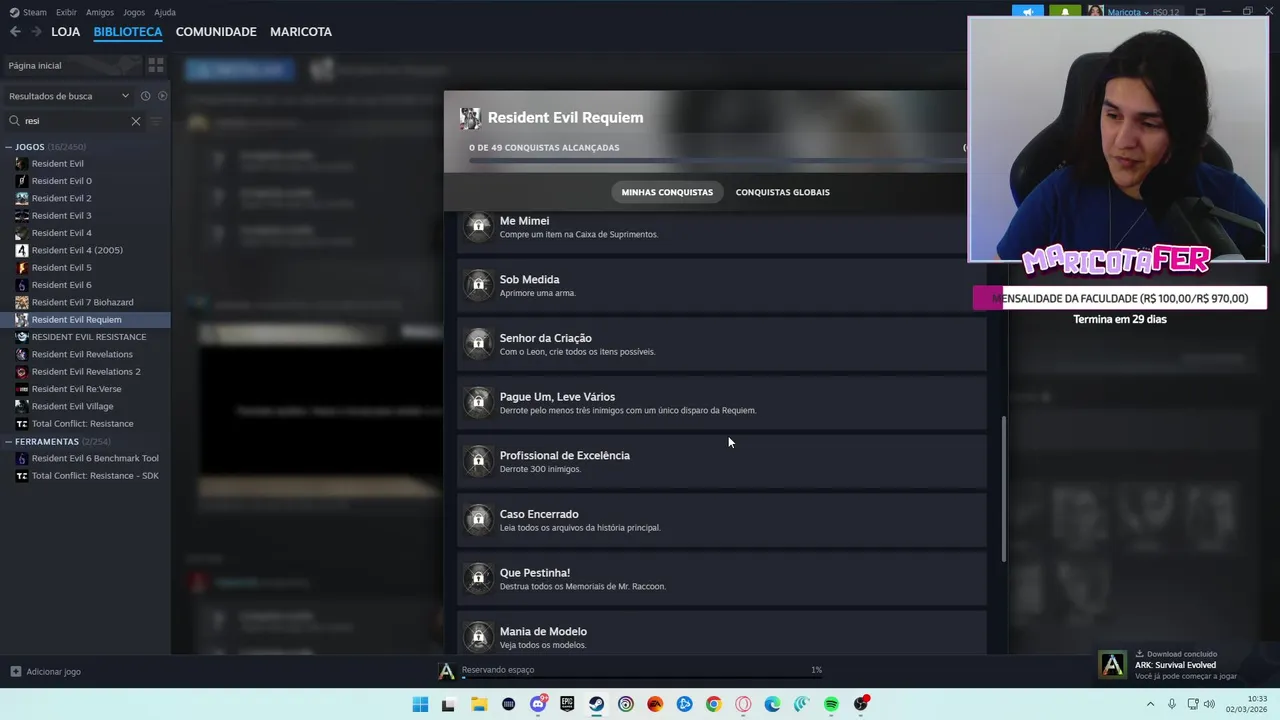Click the Sob Medida achievement lock icon

(x=479, y=285)
